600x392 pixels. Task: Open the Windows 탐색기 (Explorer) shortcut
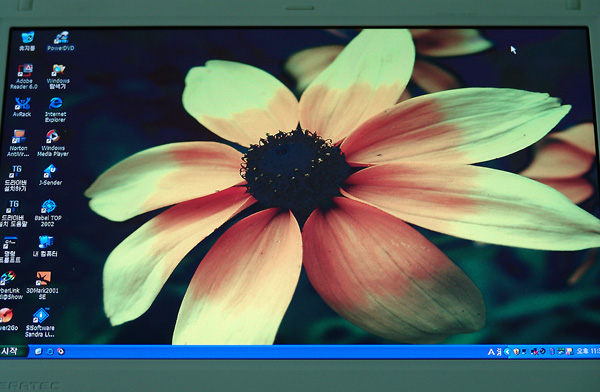[x=58, y=77]
